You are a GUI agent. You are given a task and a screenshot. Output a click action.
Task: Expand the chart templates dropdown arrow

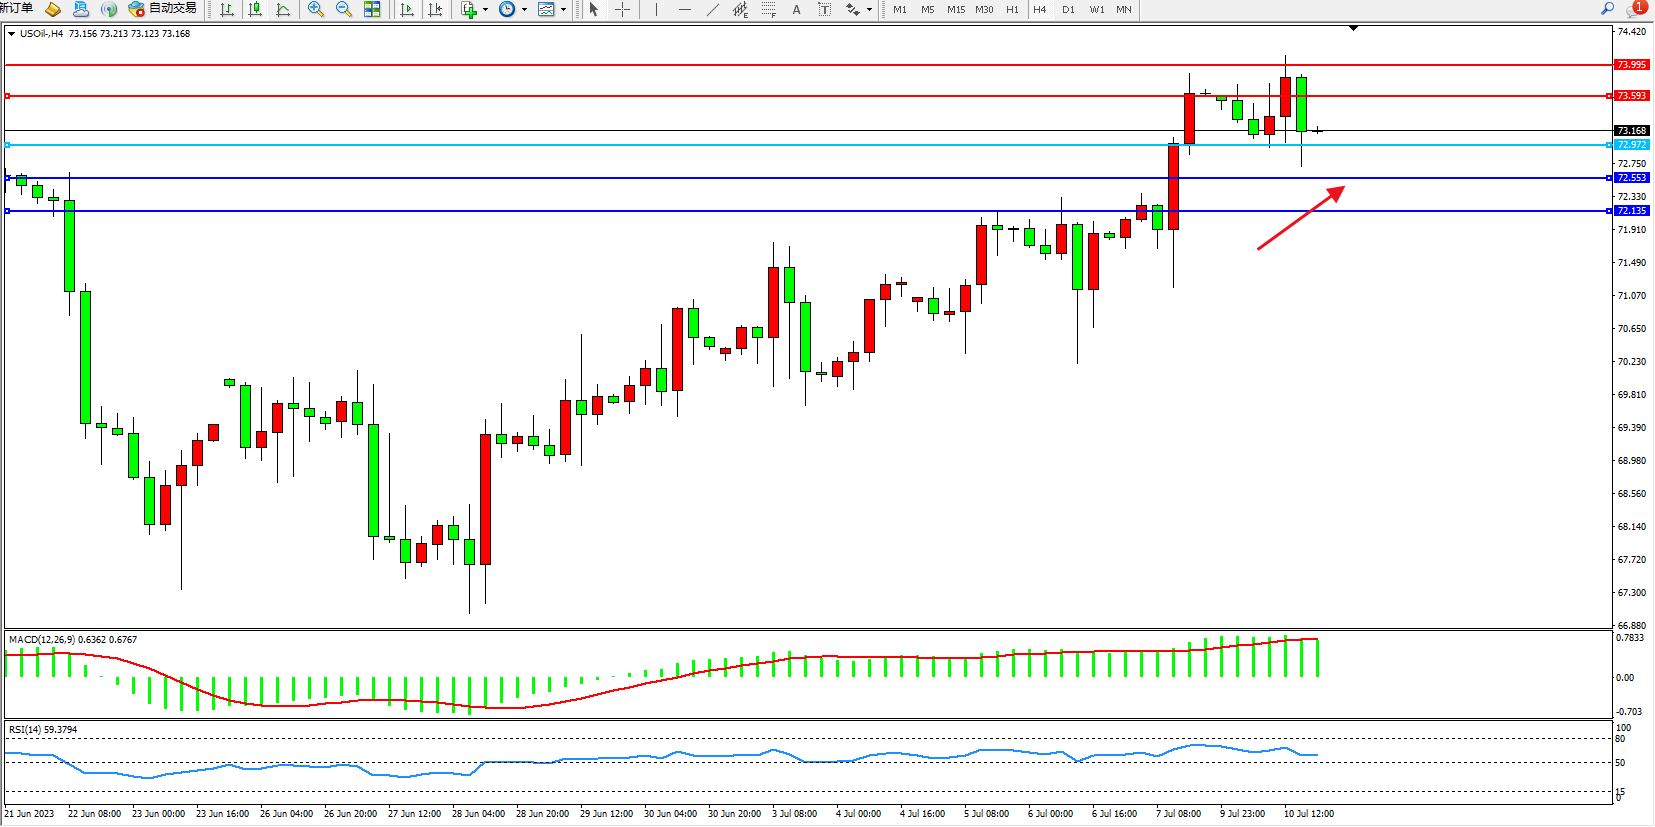564,10
